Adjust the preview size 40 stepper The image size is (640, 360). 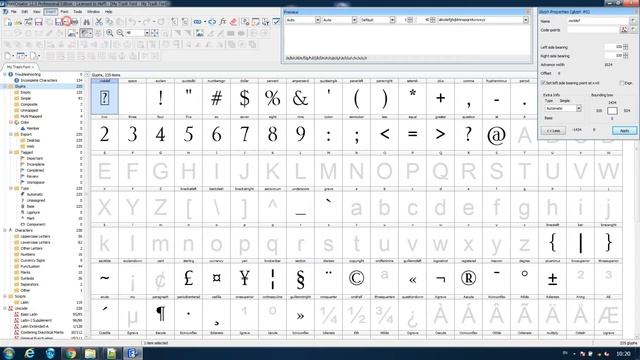coord(432,20)
